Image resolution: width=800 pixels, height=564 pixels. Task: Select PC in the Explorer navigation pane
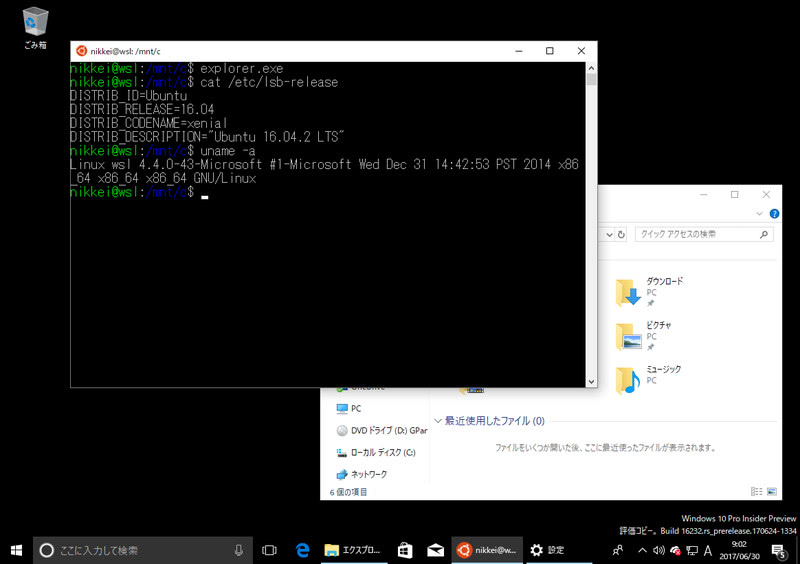[349, 408]
